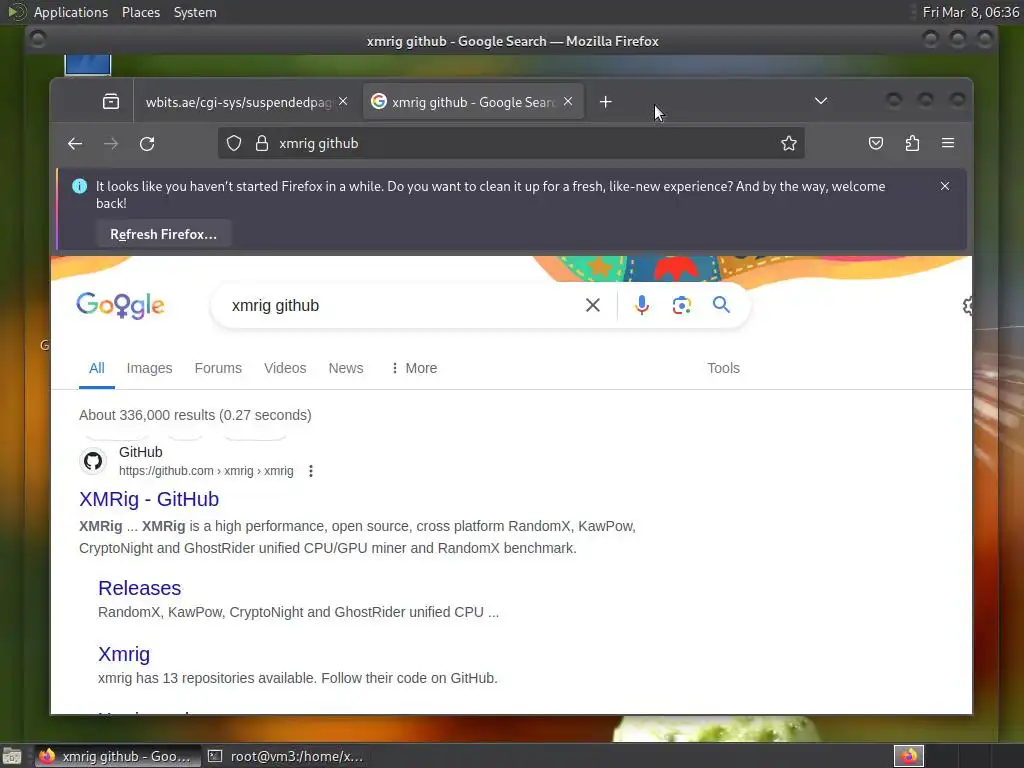Click the GitHub favicon in first result
Image resolution: width=1024 pixels, height=768 pixels.
pos(93,461)
